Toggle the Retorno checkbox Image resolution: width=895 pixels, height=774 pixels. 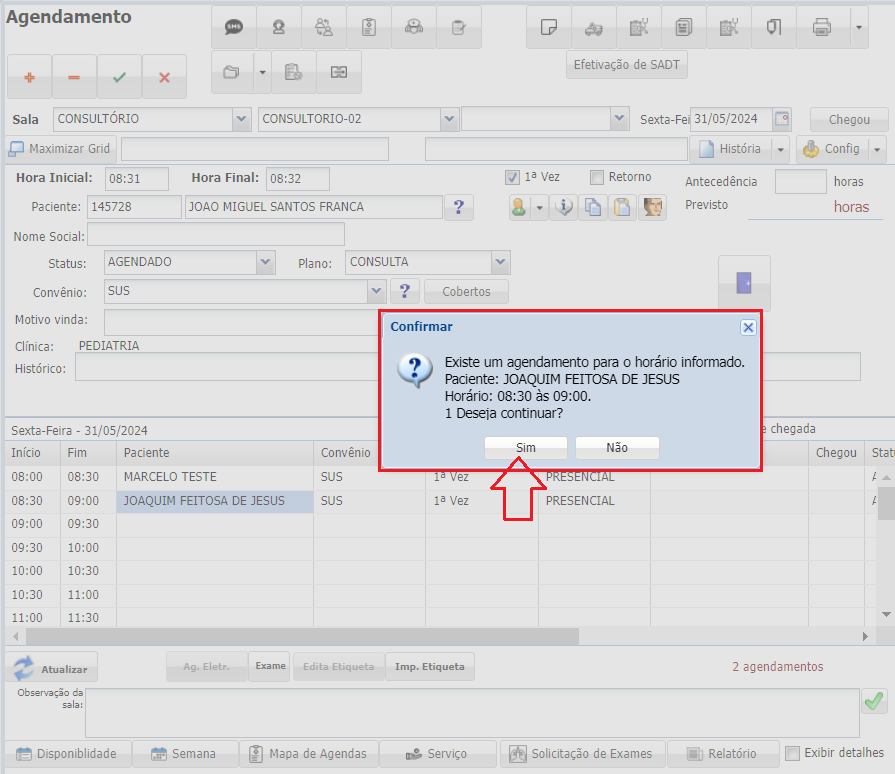pos(596,178)
